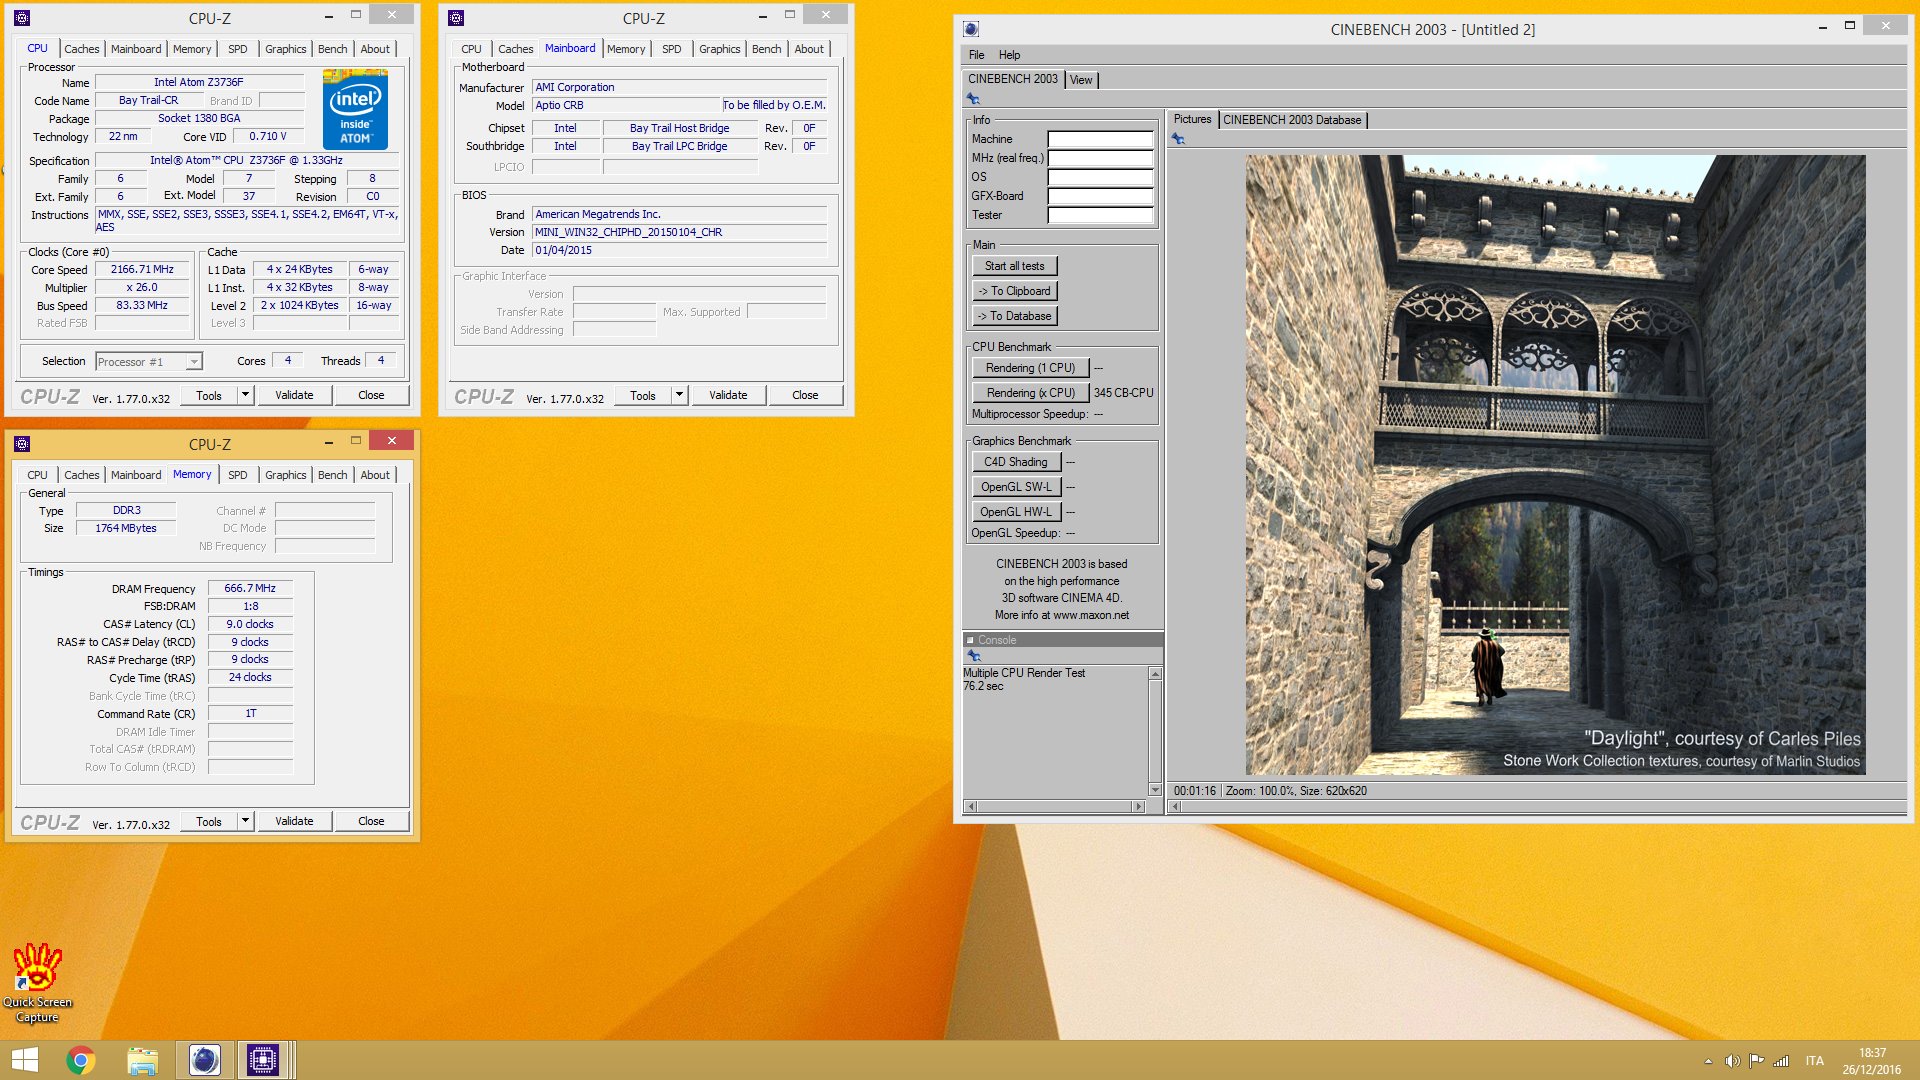Click the CINEBENCH 2003 title bar icon

(970, 29)
